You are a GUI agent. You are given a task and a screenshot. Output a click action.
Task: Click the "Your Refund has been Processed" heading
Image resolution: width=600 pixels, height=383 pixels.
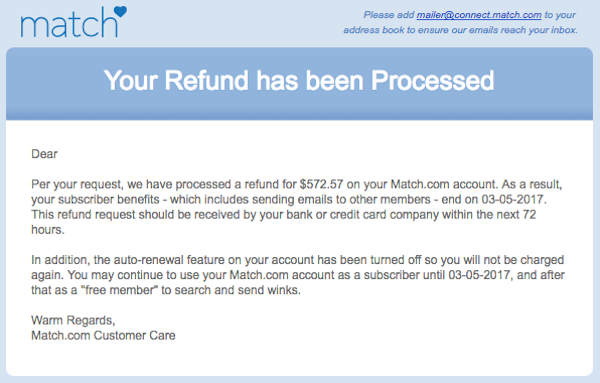[299, 81]
